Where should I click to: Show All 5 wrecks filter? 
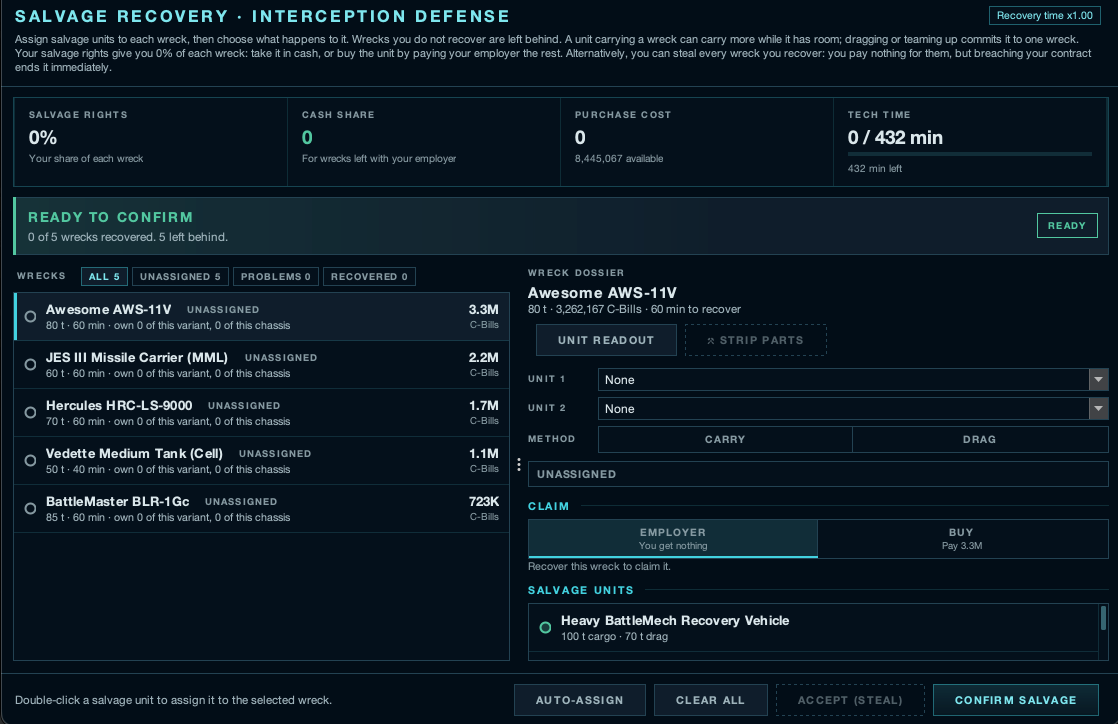(x=104, y=277)
